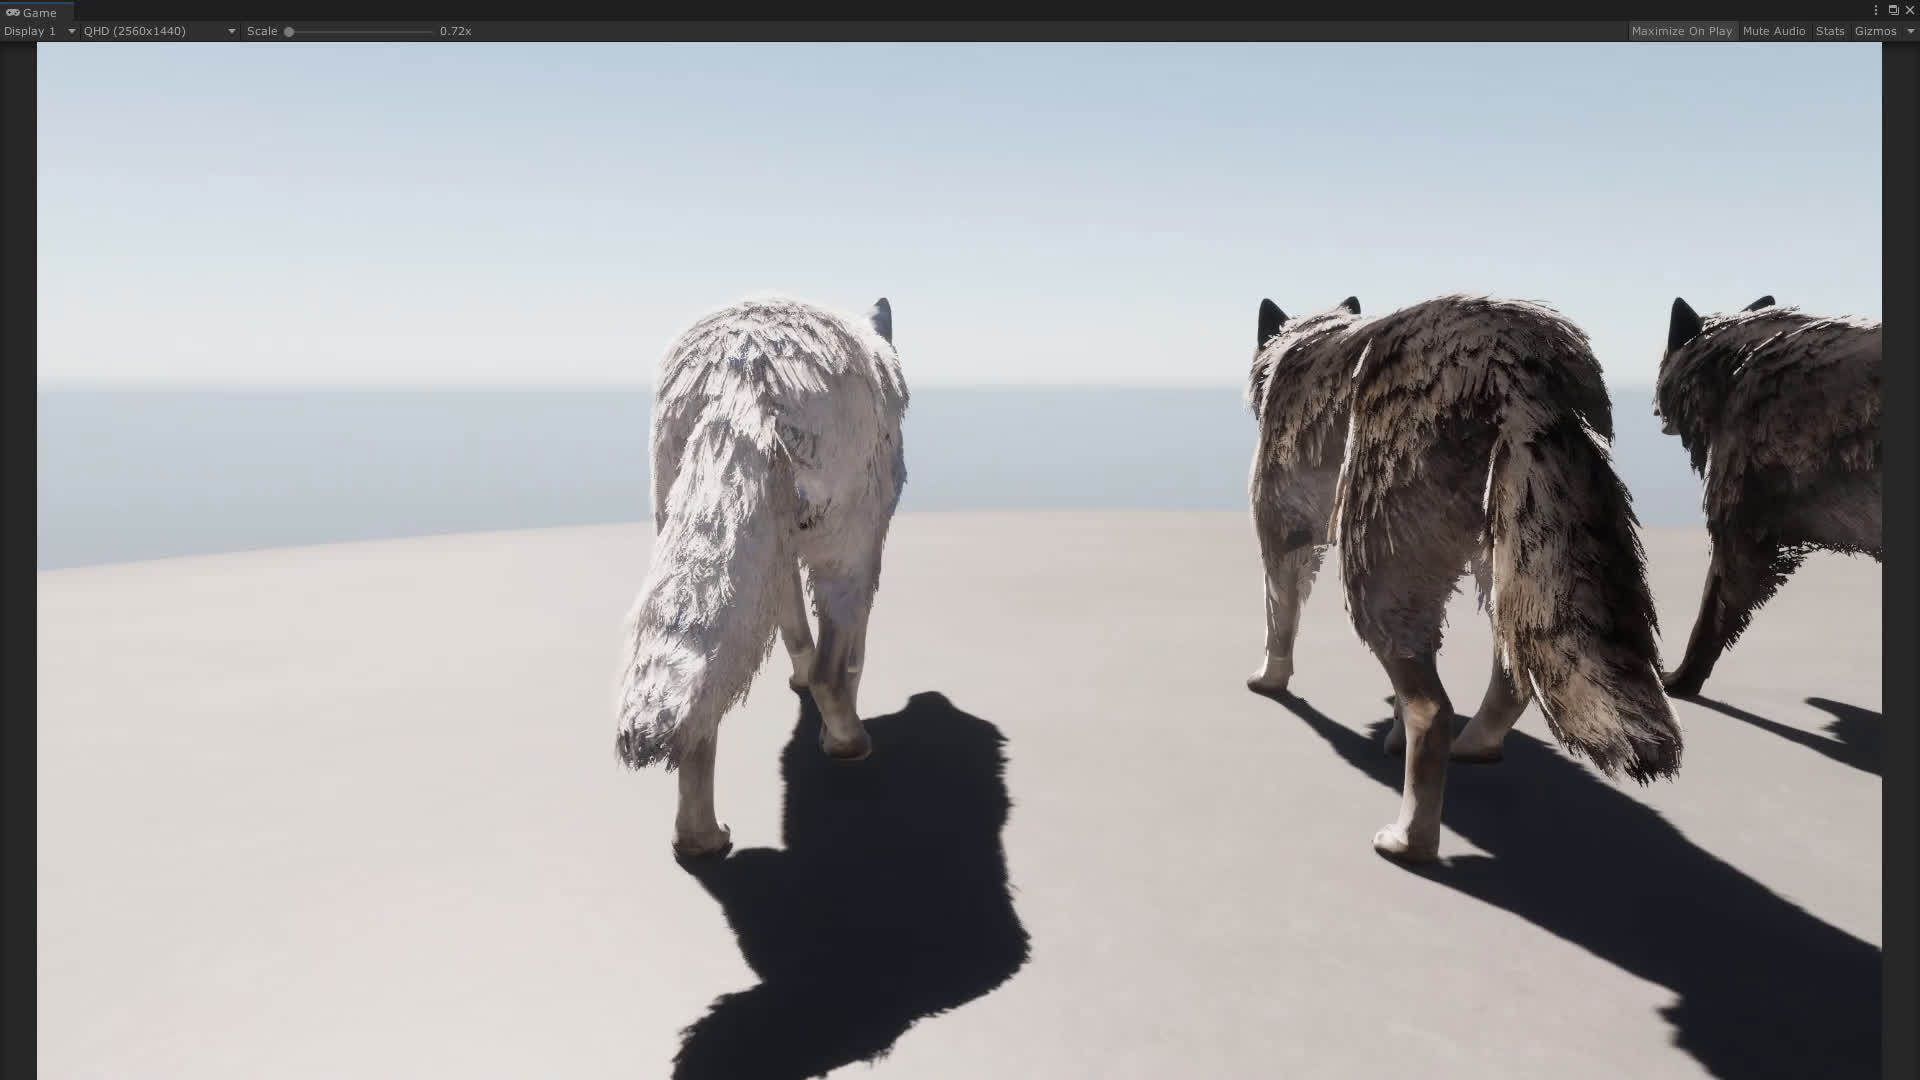Image resolution: width=1920 pixels, height=1080 pixels.
Task: Click the 0.72x scale value text
Action: click(455, 31)
